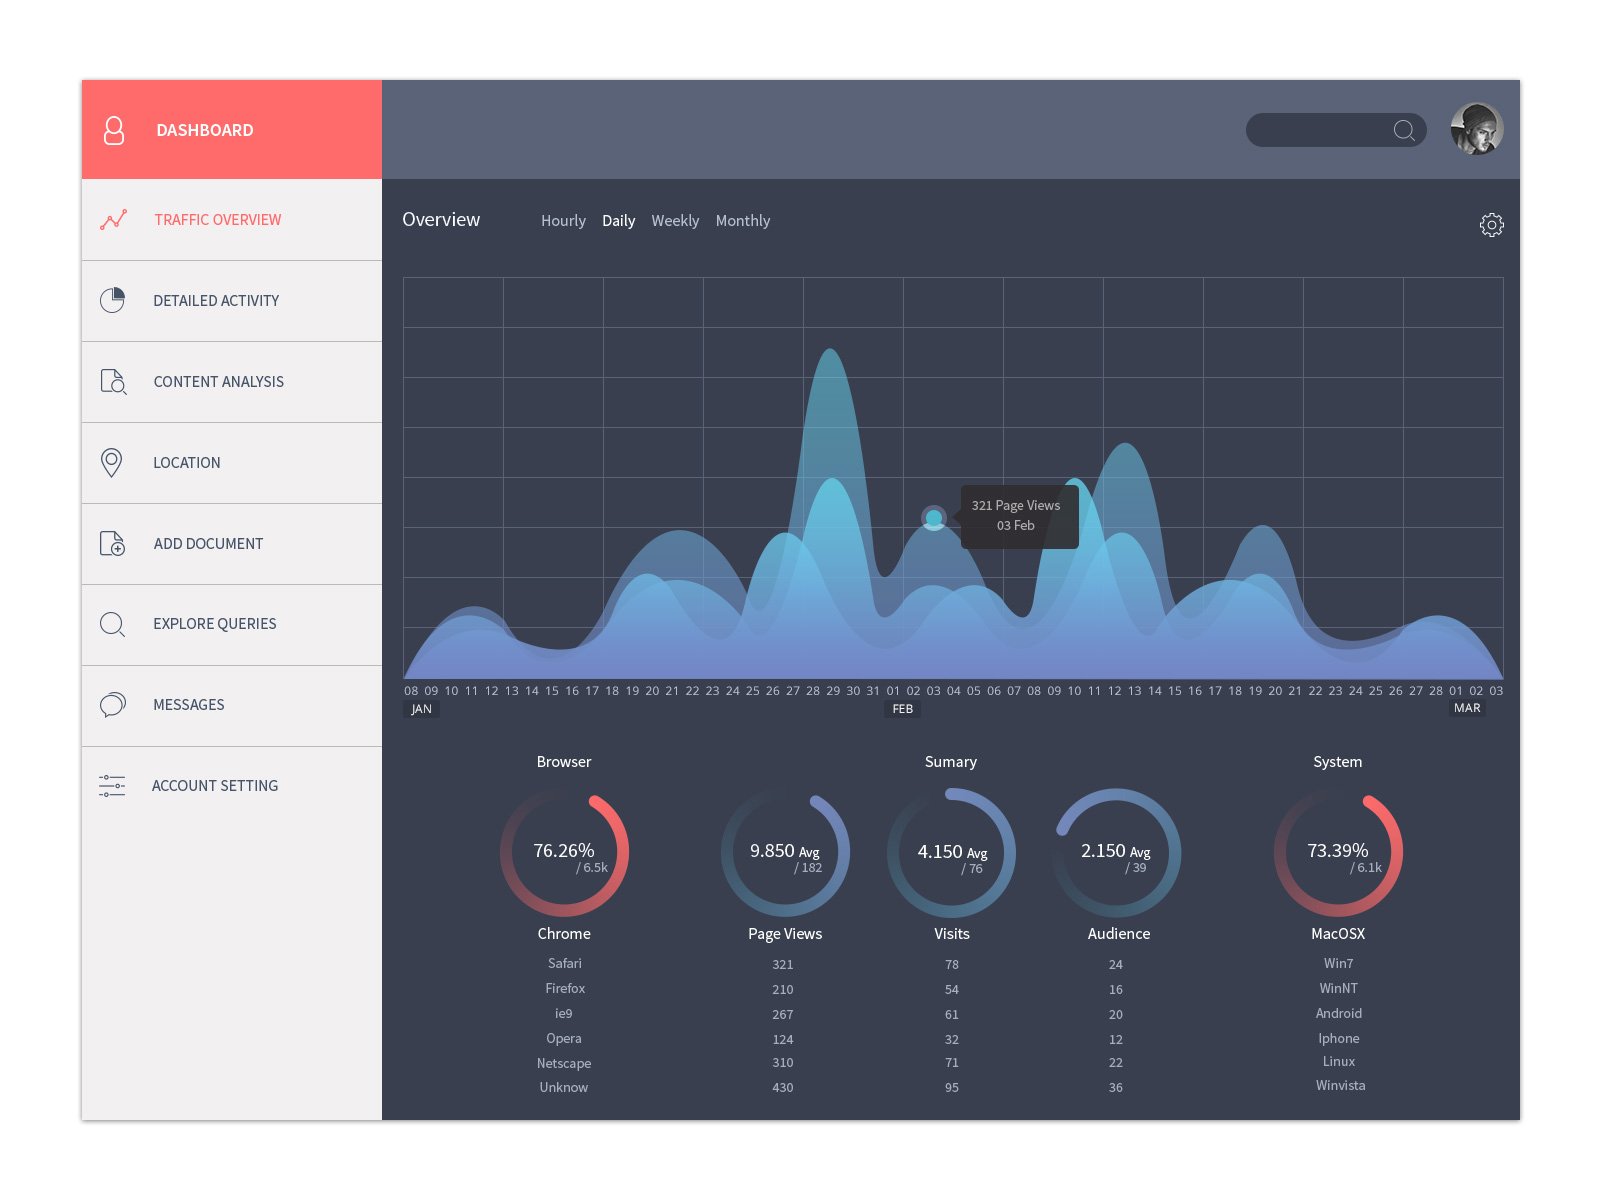Click the Messages chat bubble icon

(113, 705)
